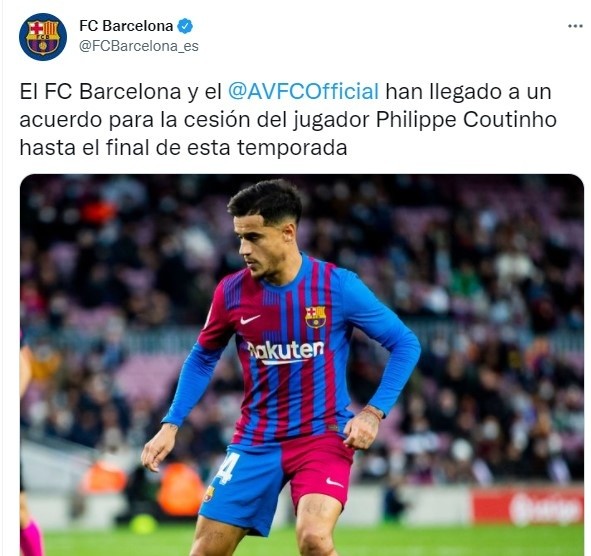The image size is (591, 556).
Task: Click the Nike swoosh on the shorts
Action: pyautogui.click(x=335, y=482)
